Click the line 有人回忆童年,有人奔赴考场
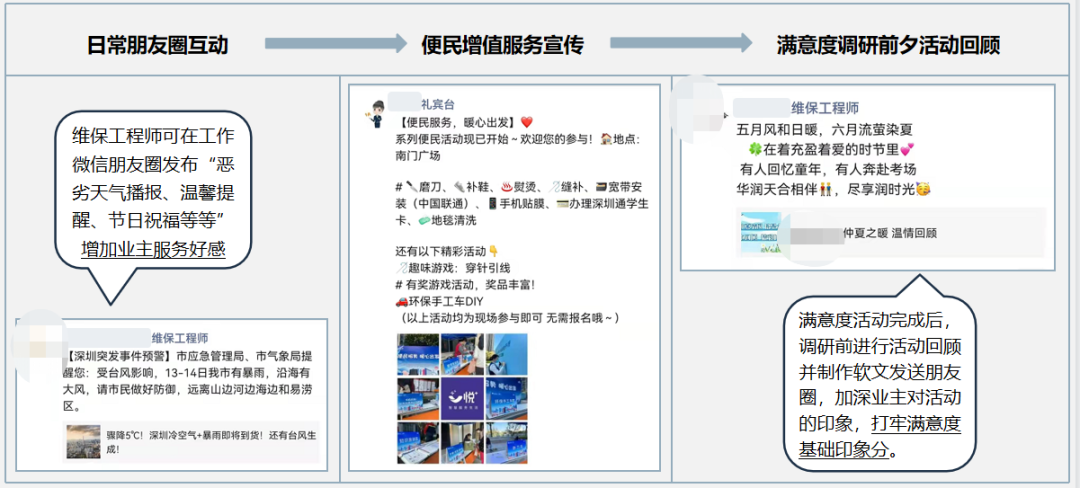The height and width of the screenshot is (488, 1080). (829, 169)
